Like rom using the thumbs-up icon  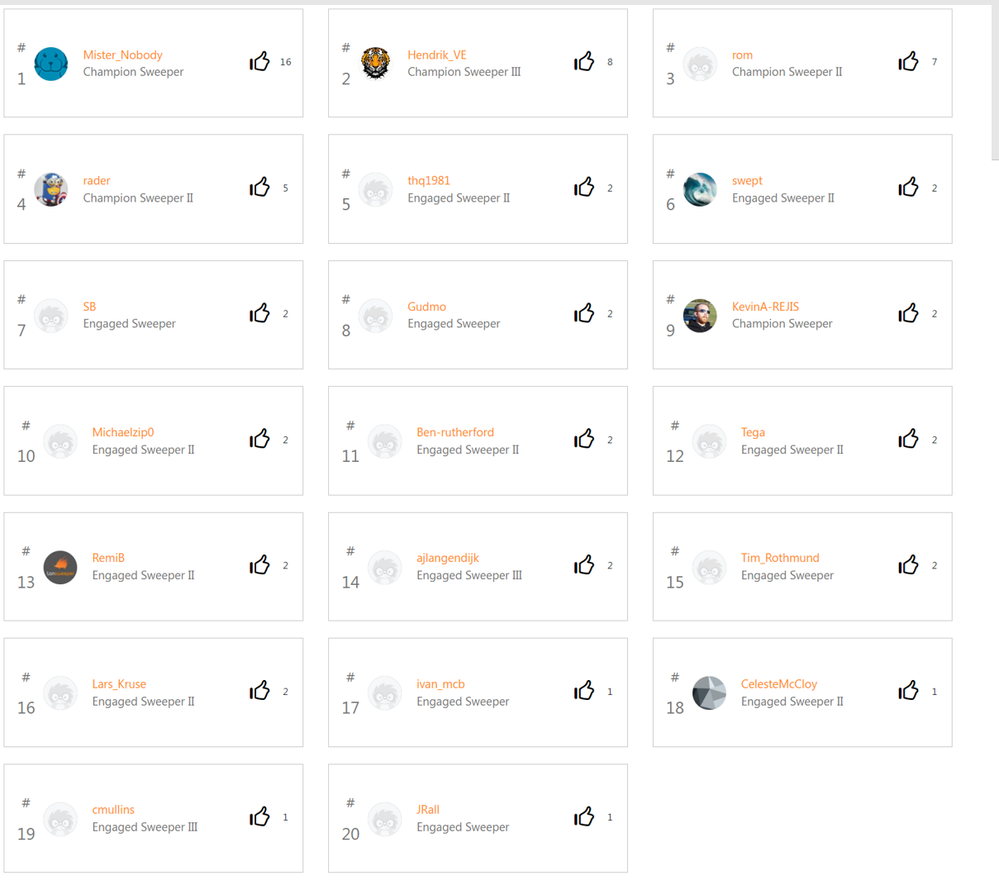click(x=908, y=62)
